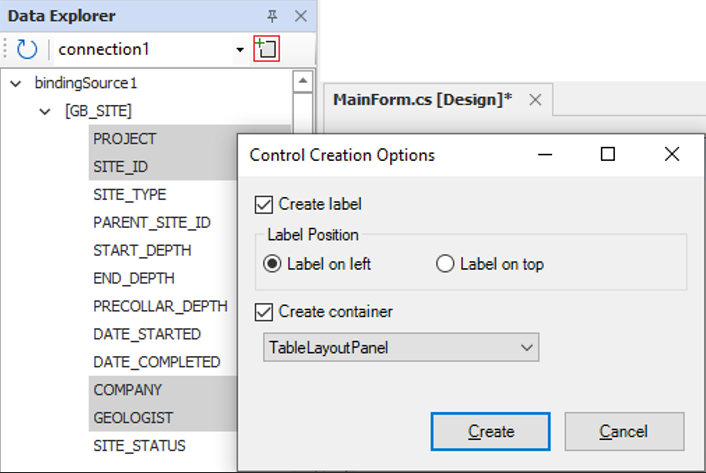Collapse the [GB_SITE] table node
706x473 pixels.
(44, 111)
